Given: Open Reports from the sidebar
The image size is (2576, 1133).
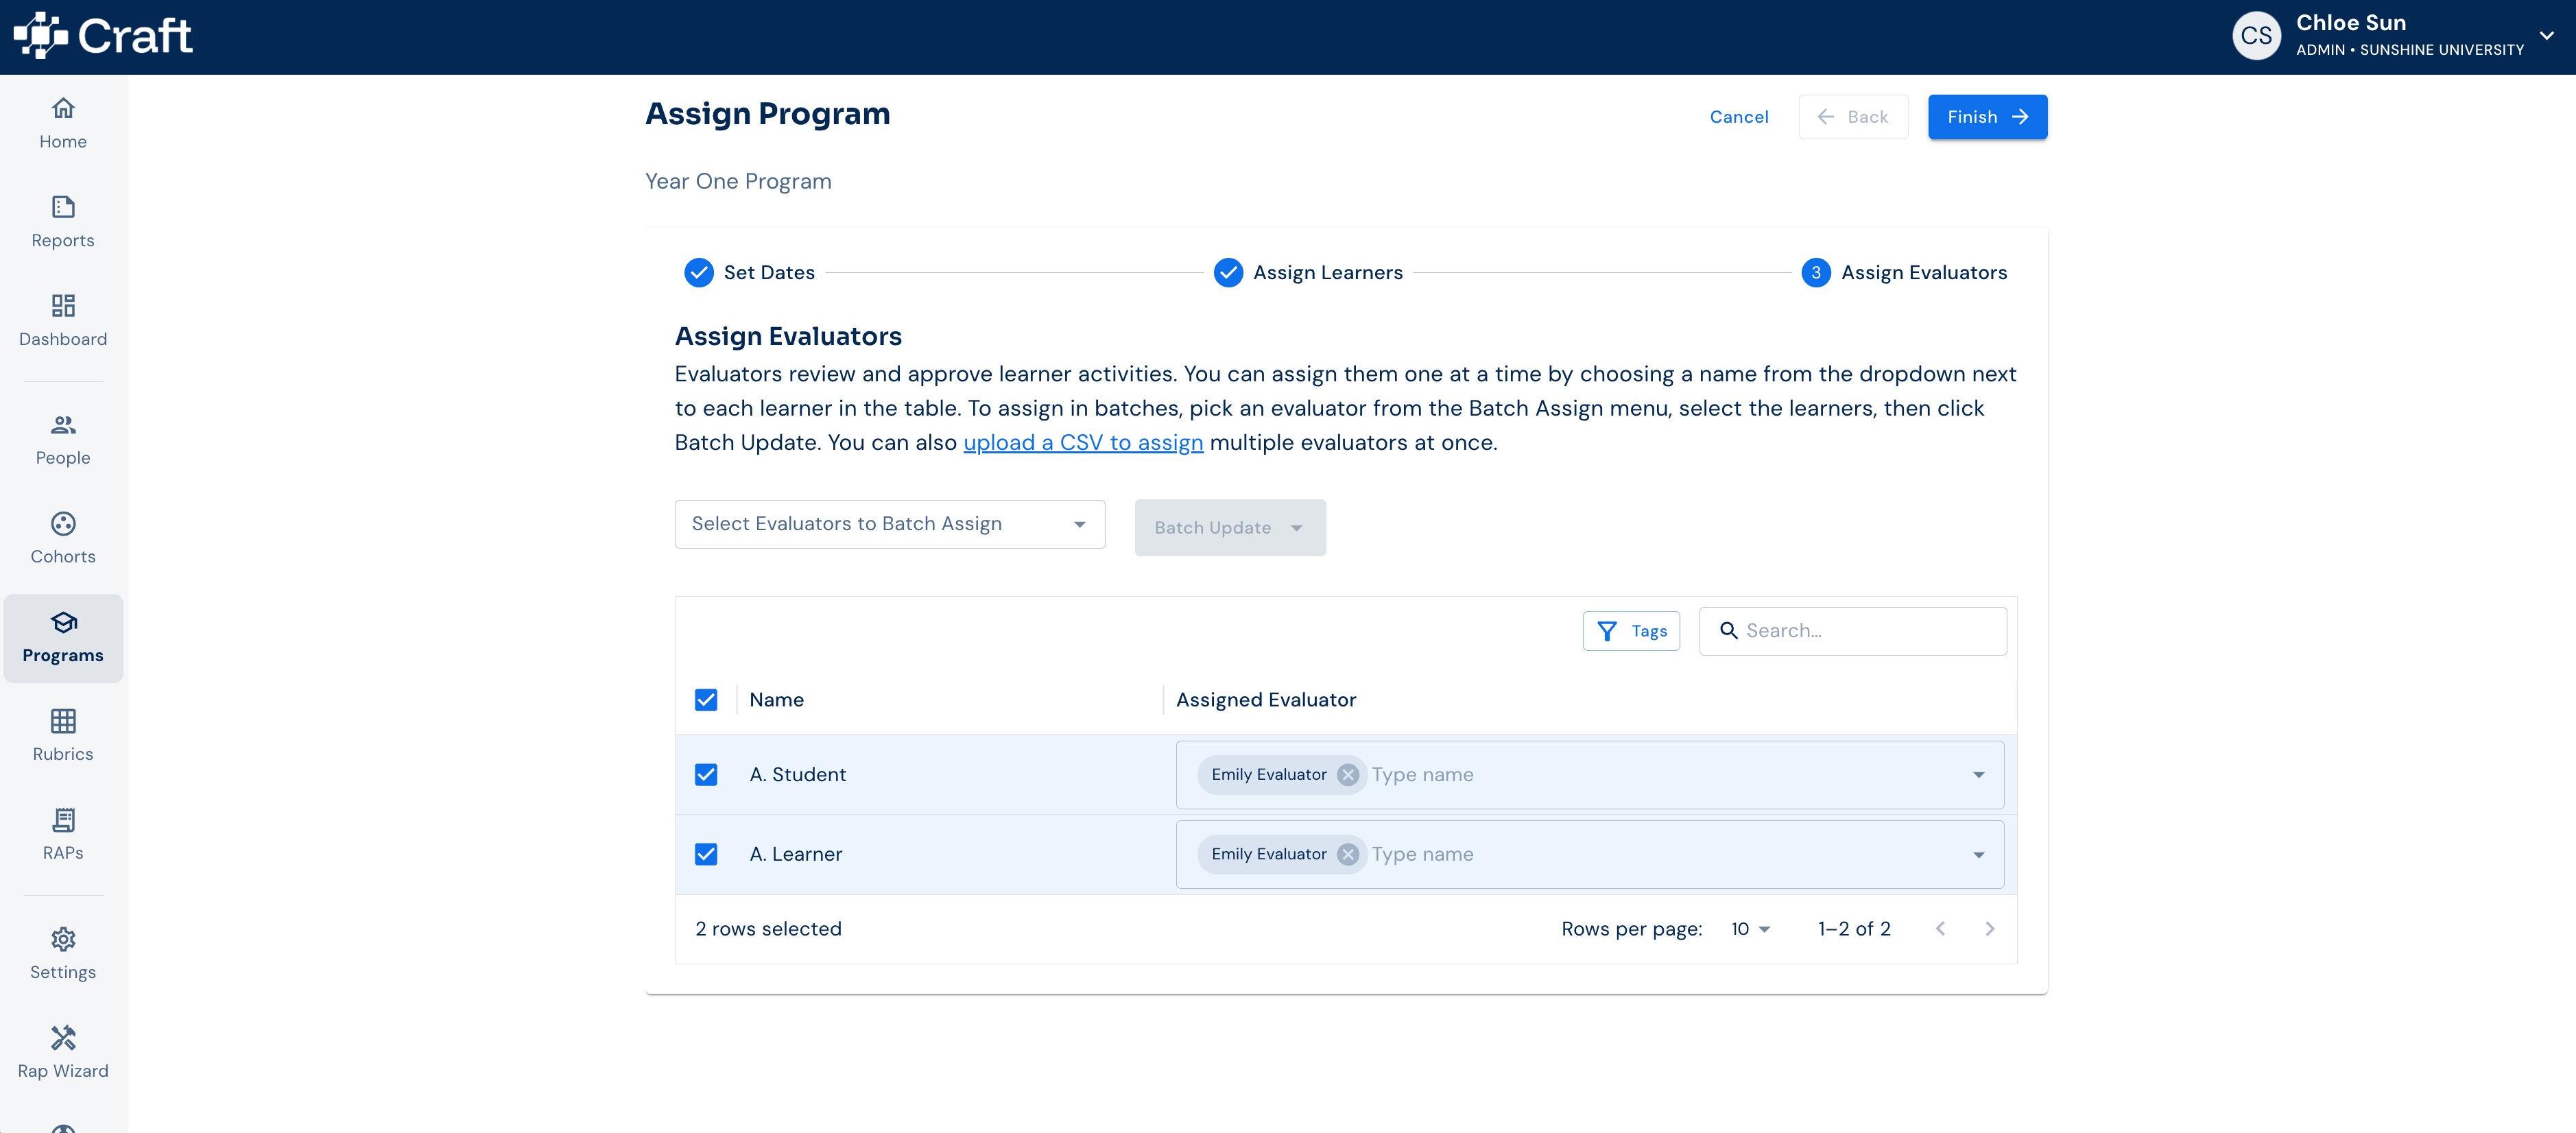Looking at the screenshot, I should [63, 223].
